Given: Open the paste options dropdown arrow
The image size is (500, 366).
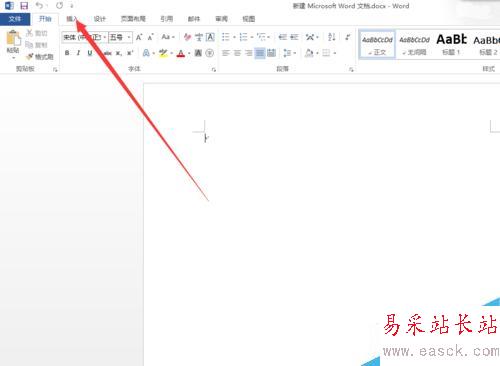Looking at the screenshot, I should point(13,58).
